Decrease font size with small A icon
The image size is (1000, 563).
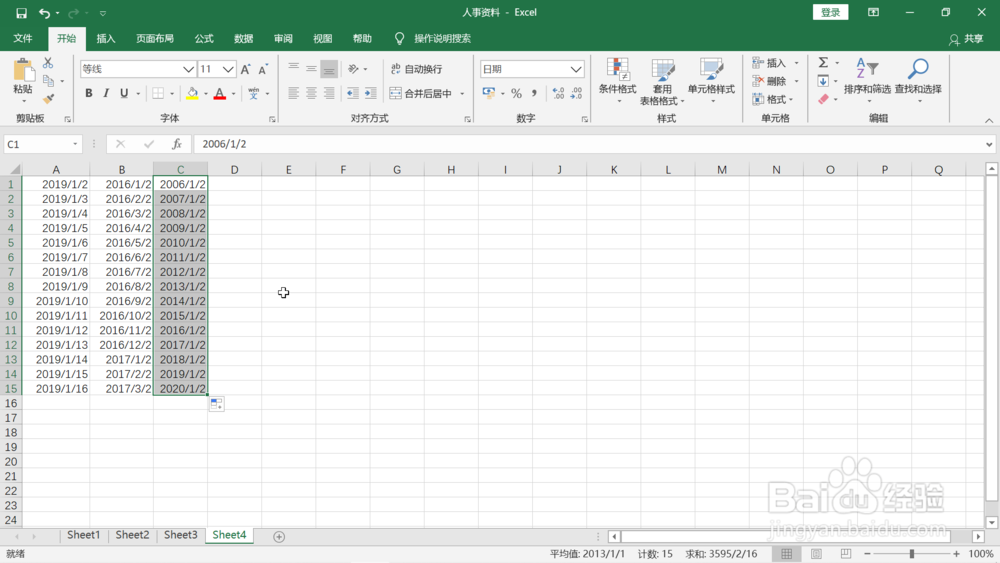262,69
